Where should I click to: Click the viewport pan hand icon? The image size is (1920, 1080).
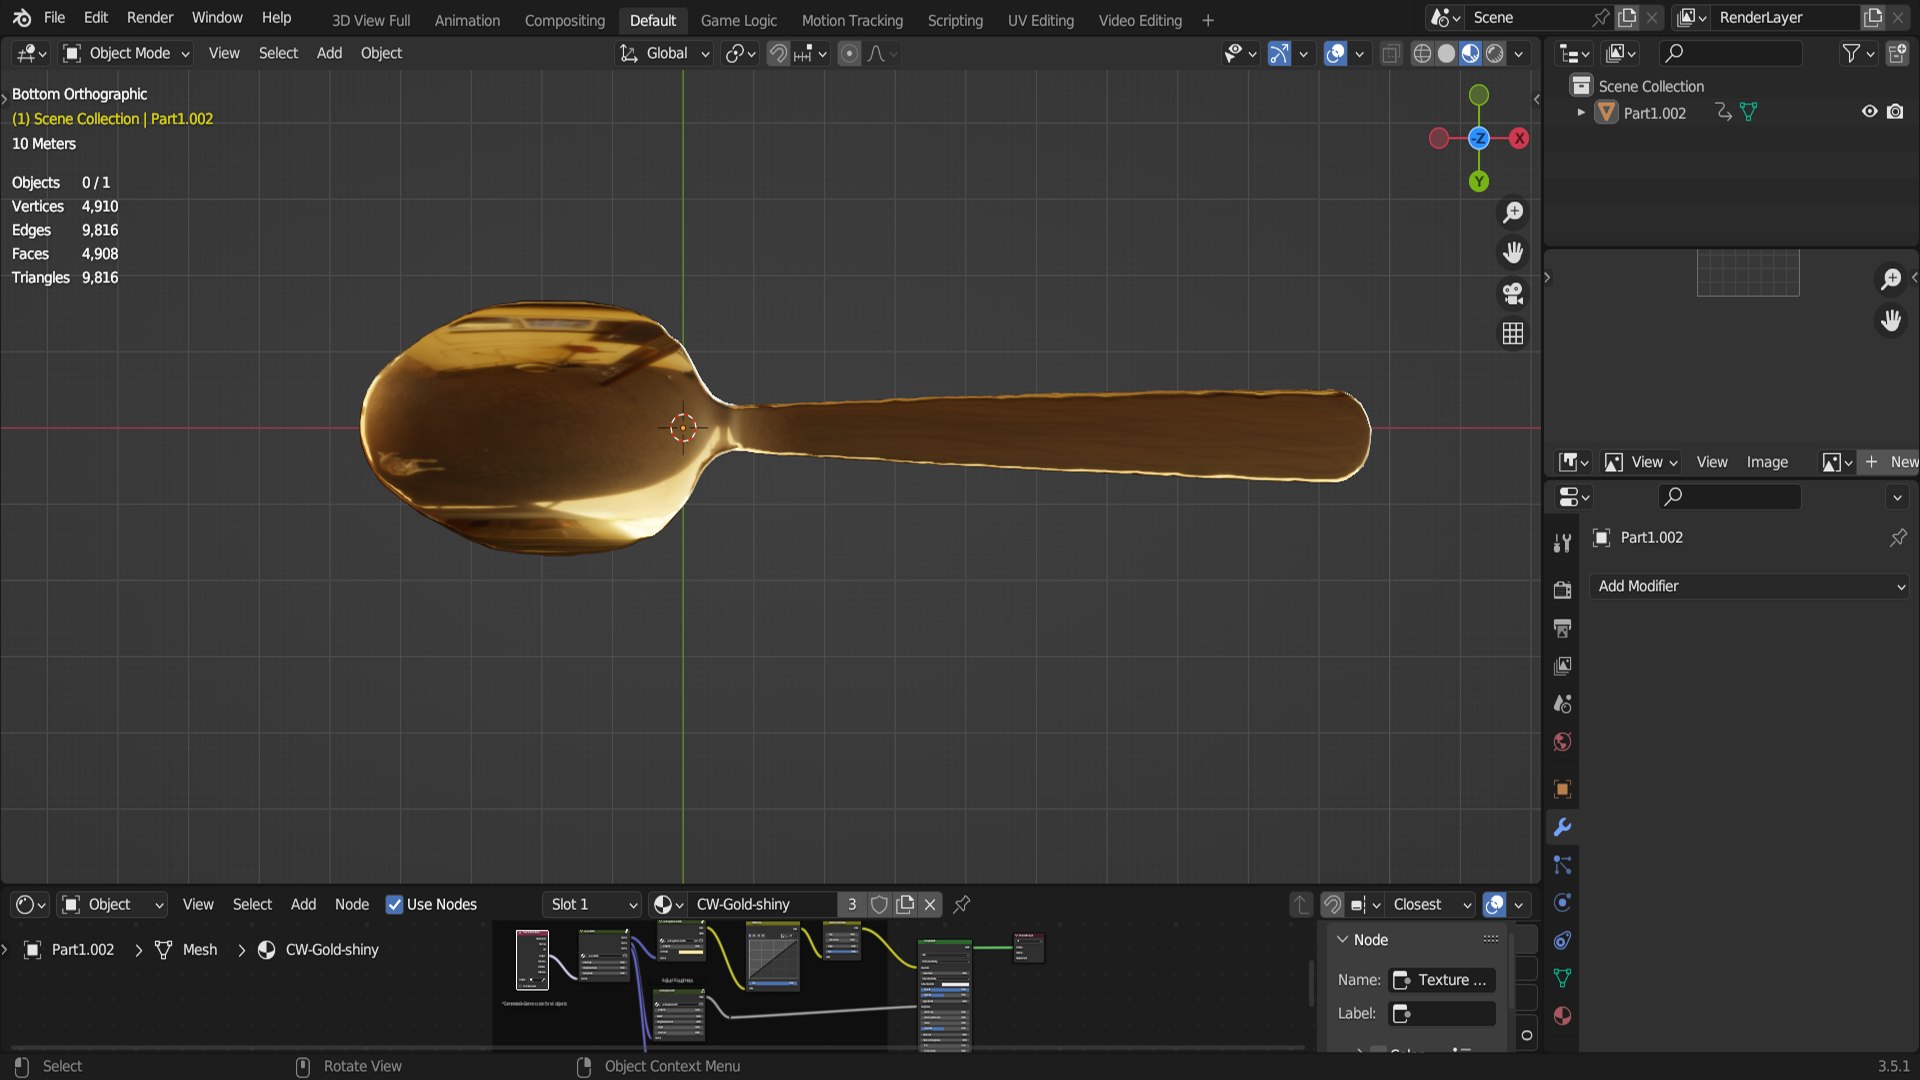[x=1513, y=252]
